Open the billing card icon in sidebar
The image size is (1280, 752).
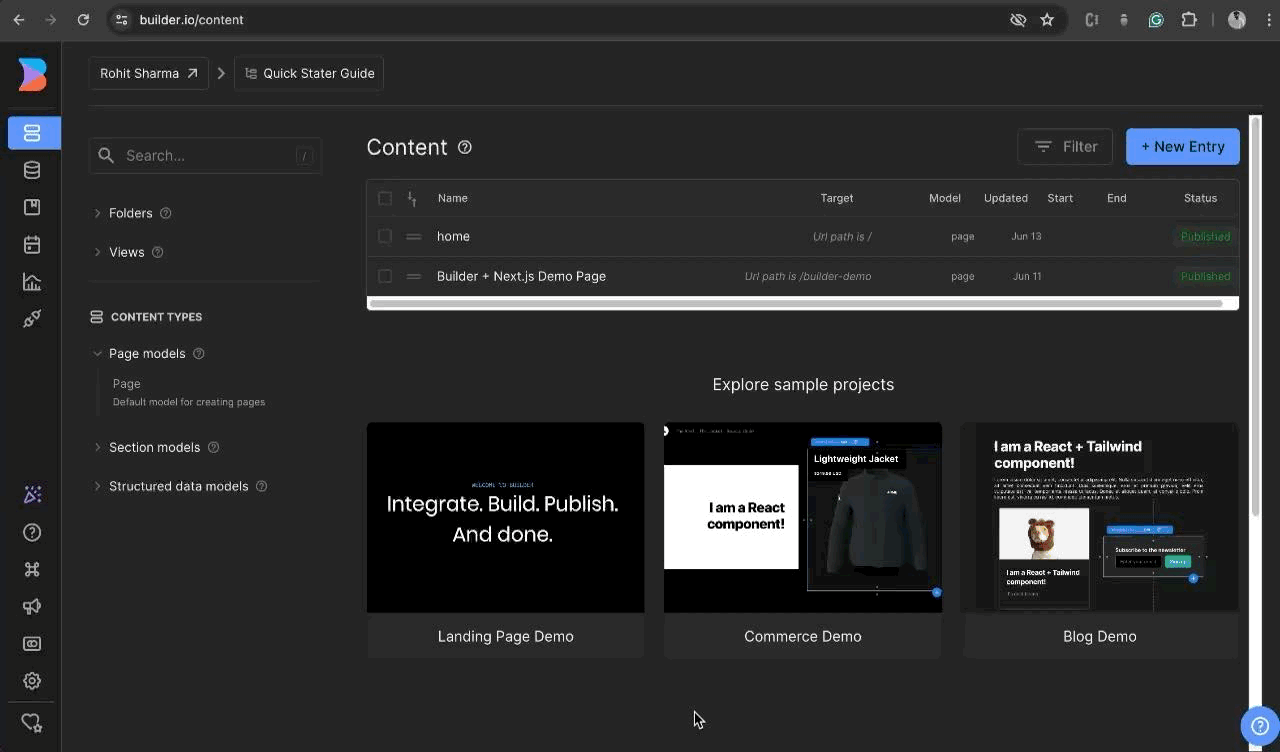[32, 644]
